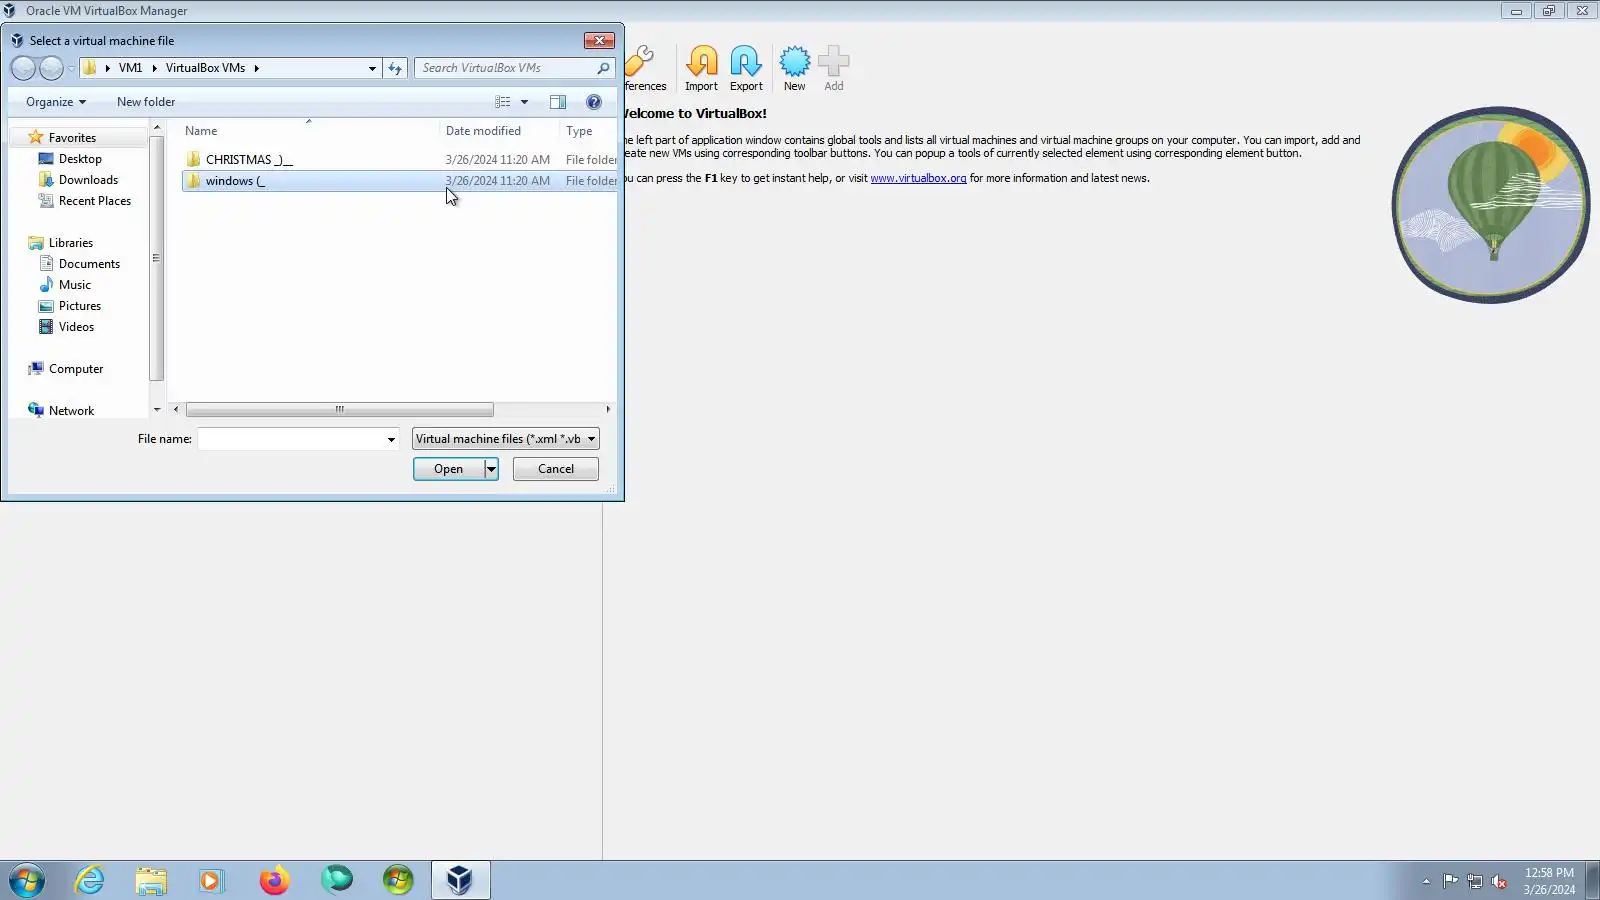Show hidden system tray icons
The image size is (1600, 900).
[1426, 881]
